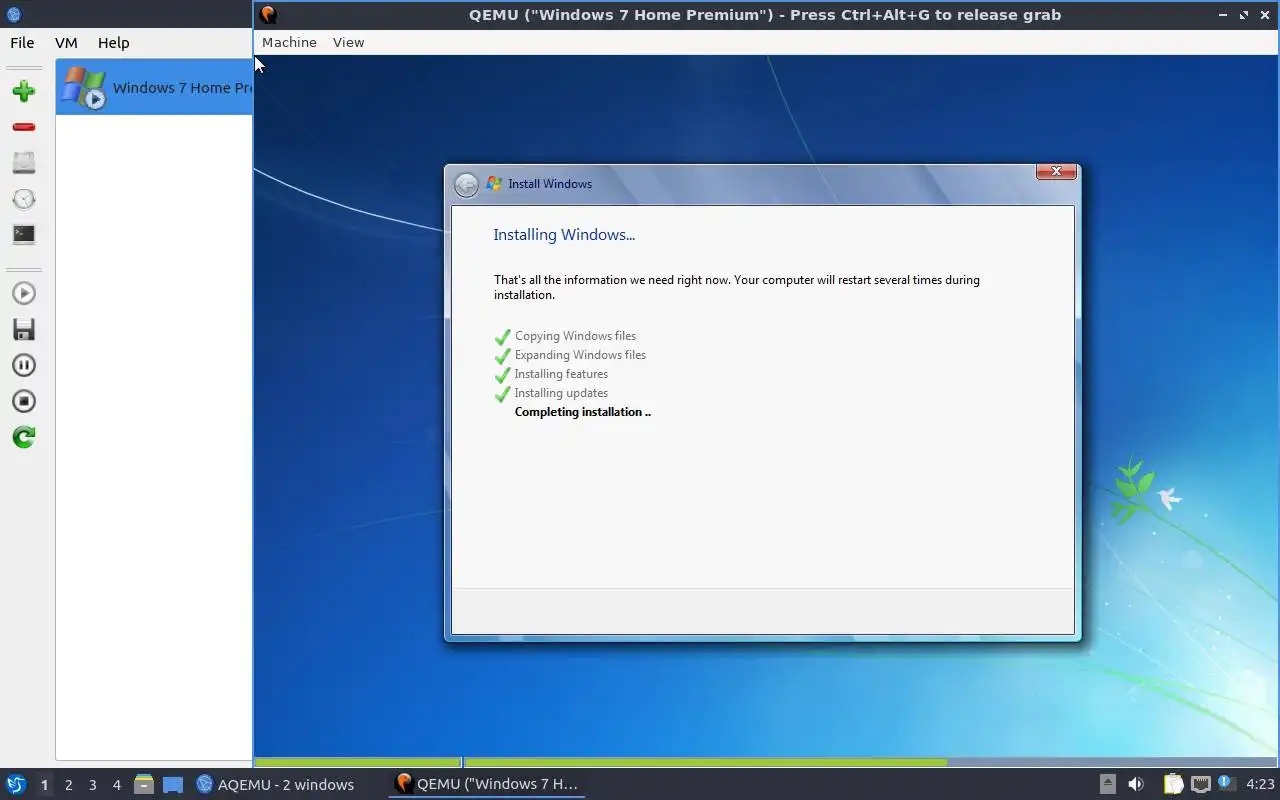This screenshot has height=800, width=1280.
Task: Switch to workspace 1
Action: [44, 785]
